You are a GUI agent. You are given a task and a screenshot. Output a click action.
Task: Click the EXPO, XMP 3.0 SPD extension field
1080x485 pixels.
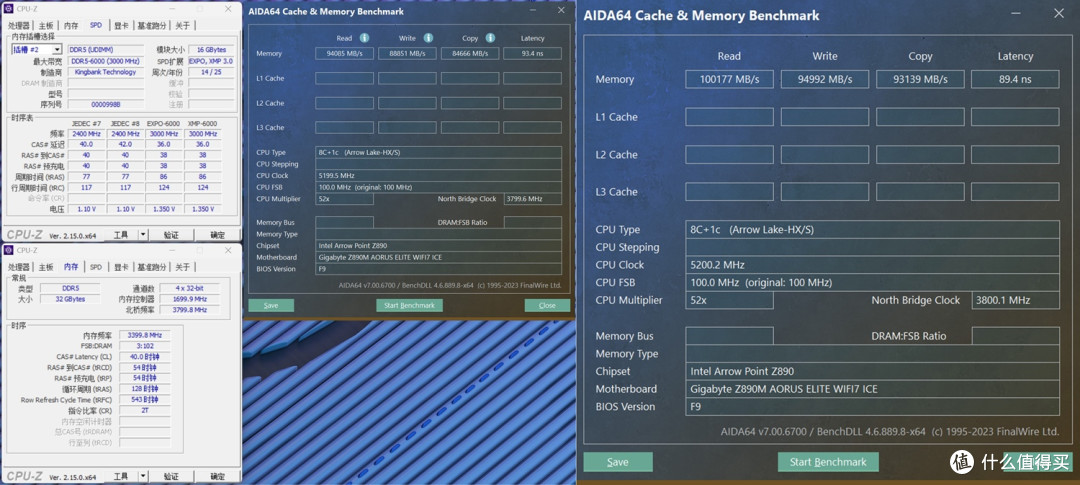coord(211,61)
